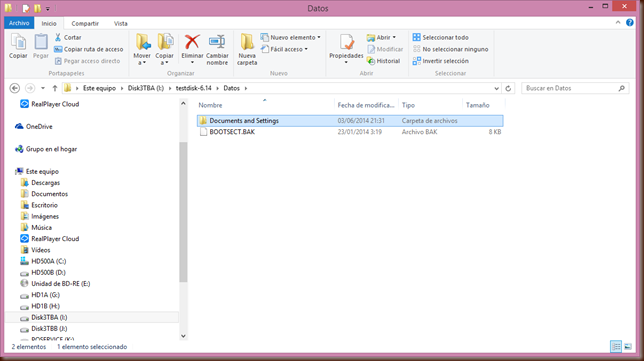The height and width of the screenshot is (361, 644).
Task: Switch to the Compartir ribbon tab
Action: tap(85, 23)
